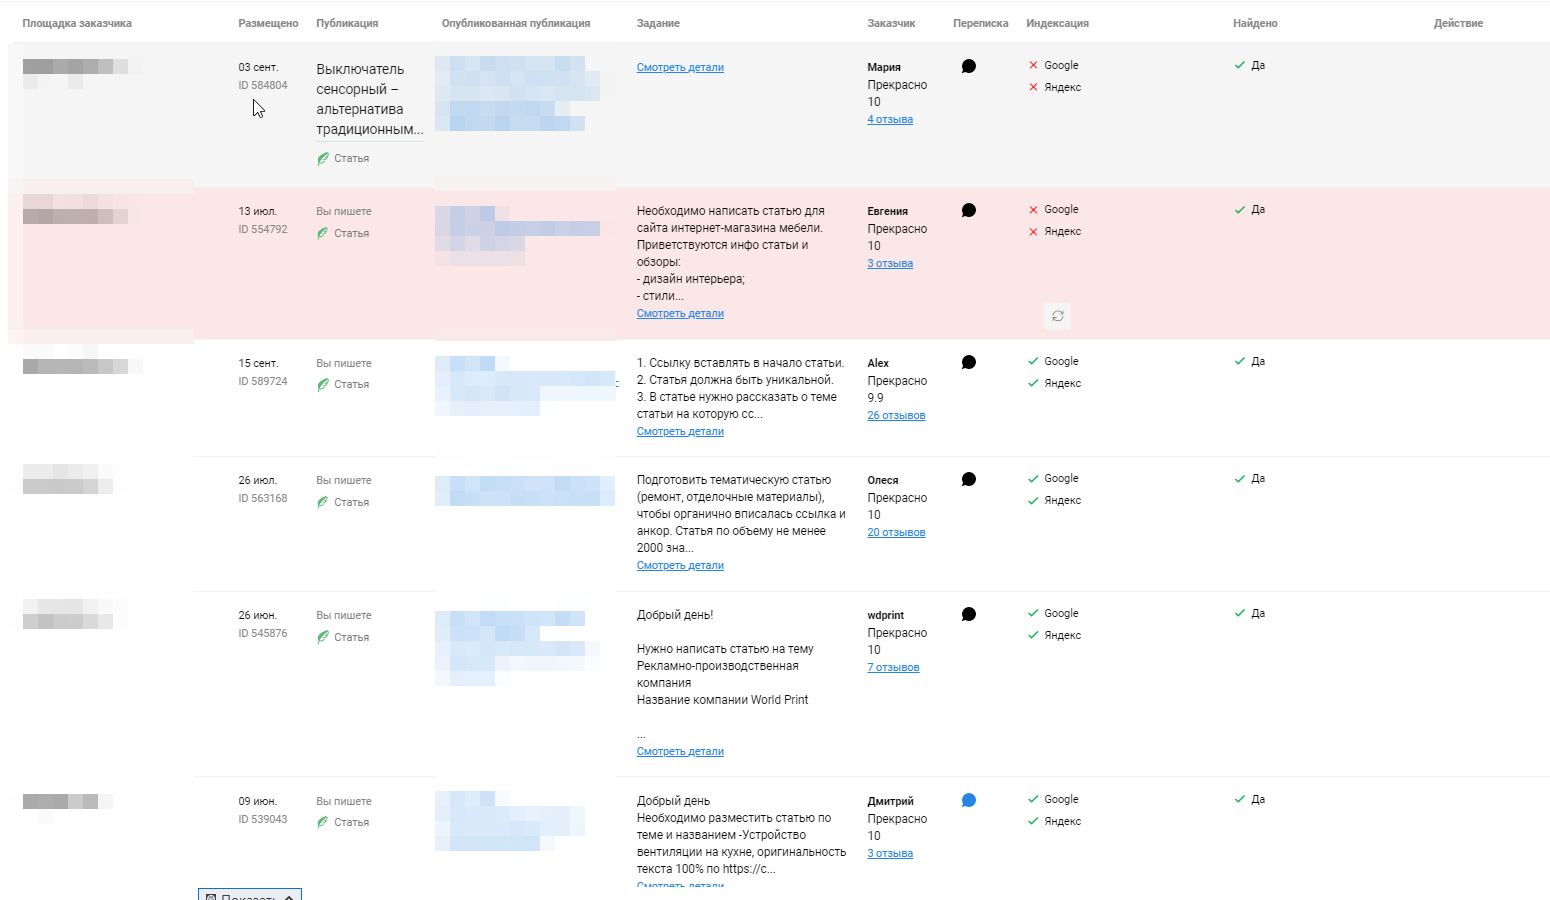Expand task details for the 03 сент. order
Image resolution: width=1550 pixels, height=900 pixels.
pos(680,68)
